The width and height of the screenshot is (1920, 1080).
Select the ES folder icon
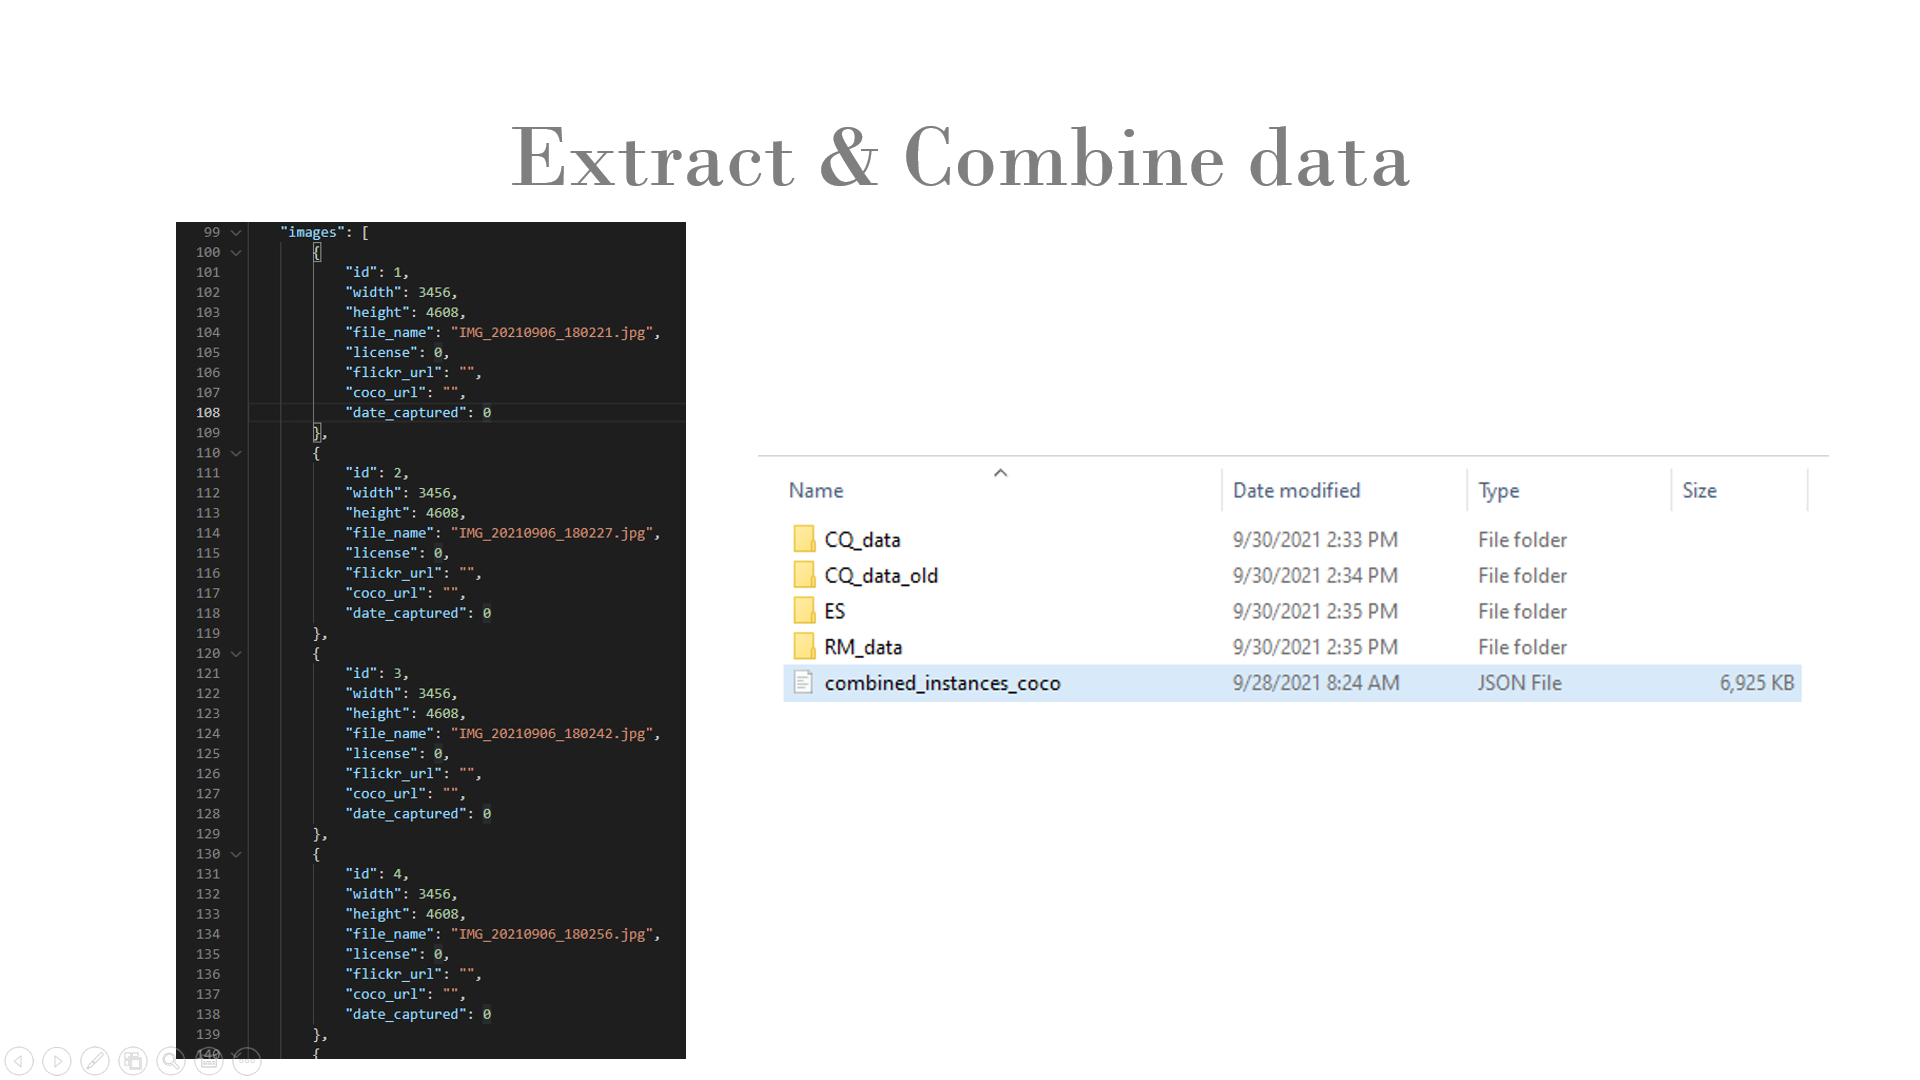(804, 611)
